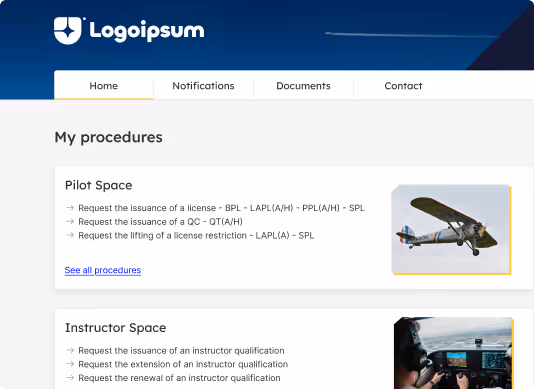Screen dimensions: 534x389
Task: Open the Contact tab
Action: 403,85
